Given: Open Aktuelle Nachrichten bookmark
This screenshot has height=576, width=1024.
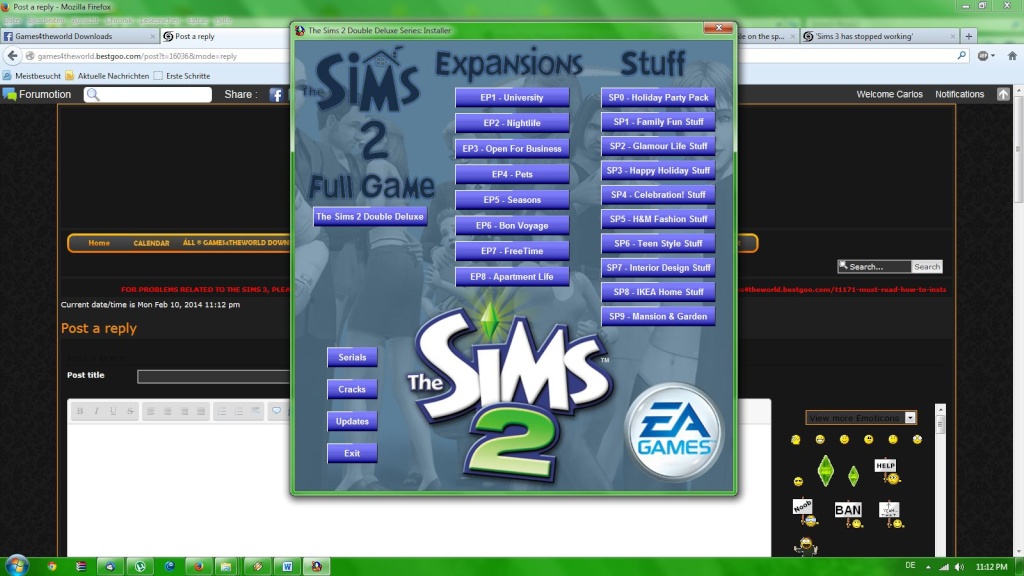Looking at the screenshot, I should [x=107, y=76].
